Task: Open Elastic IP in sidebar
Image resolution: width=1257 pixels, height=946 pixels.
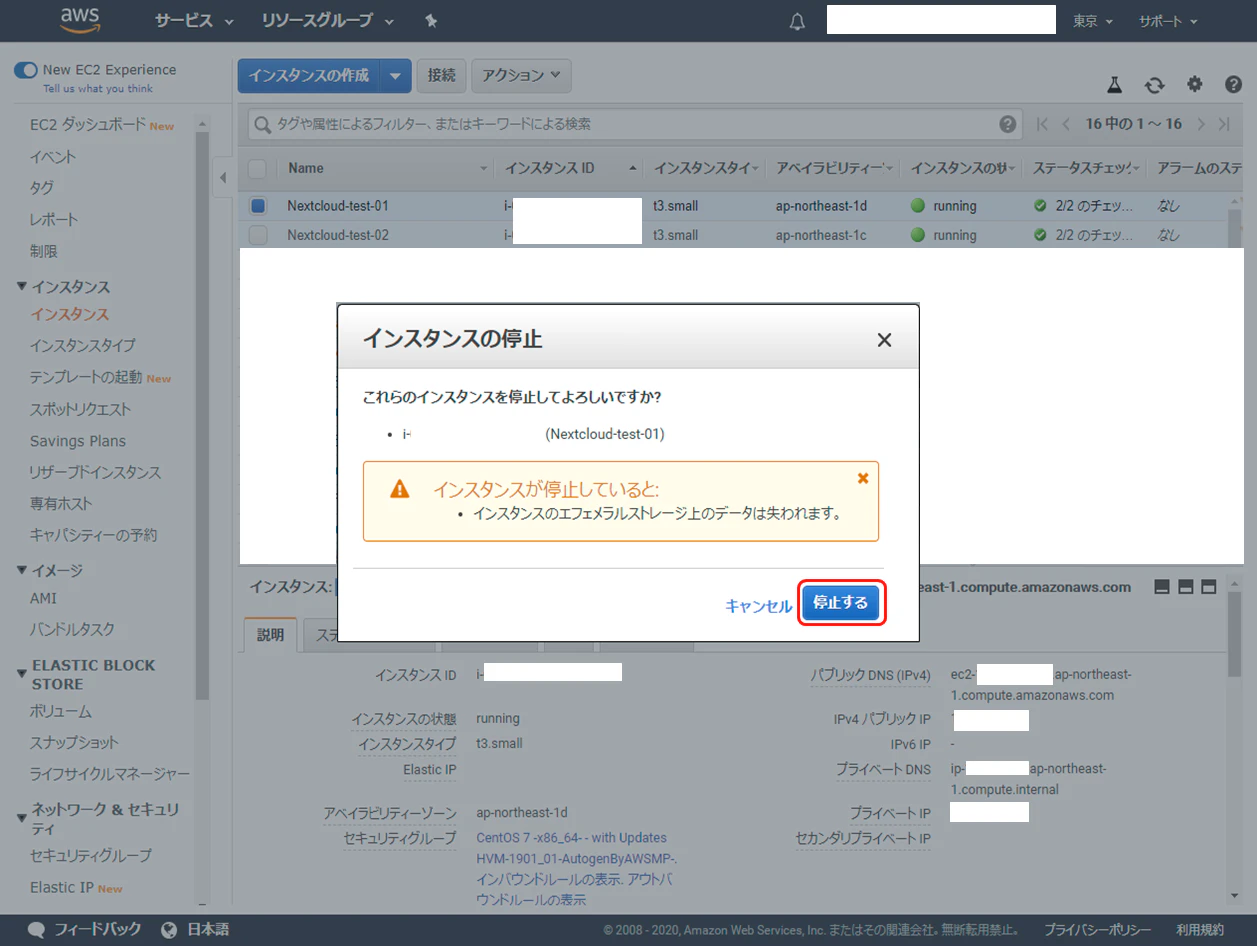Action: coord(61,887)
